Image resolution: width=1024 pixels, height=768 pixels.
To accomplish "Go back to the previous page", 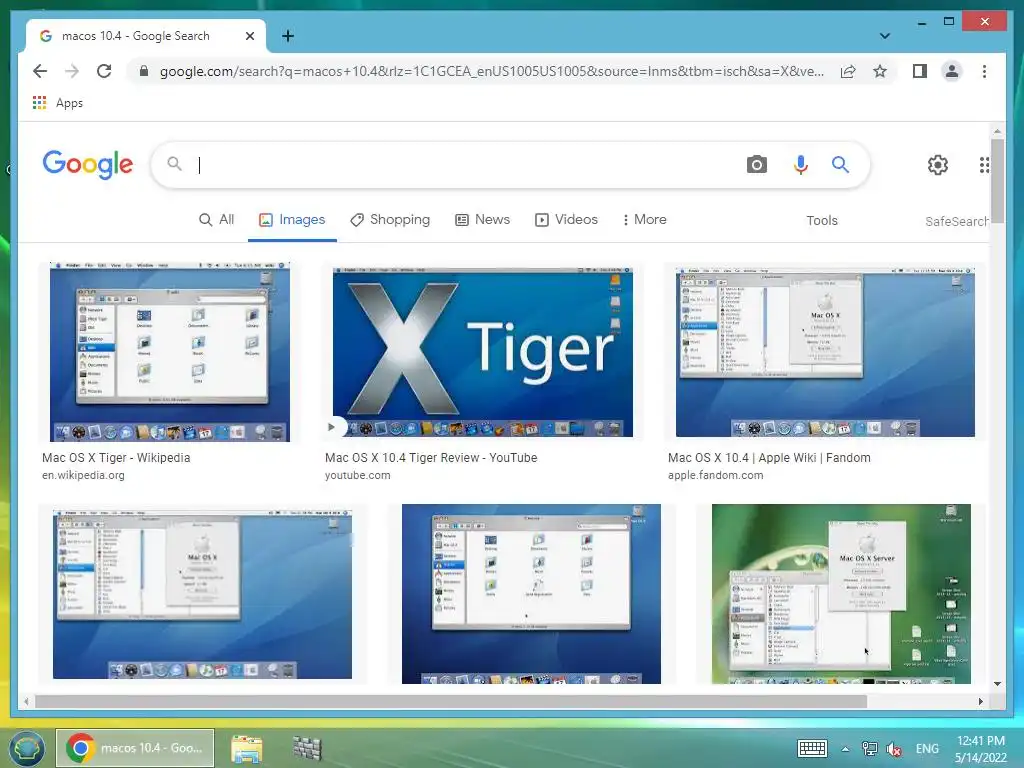I will [40, 71].
